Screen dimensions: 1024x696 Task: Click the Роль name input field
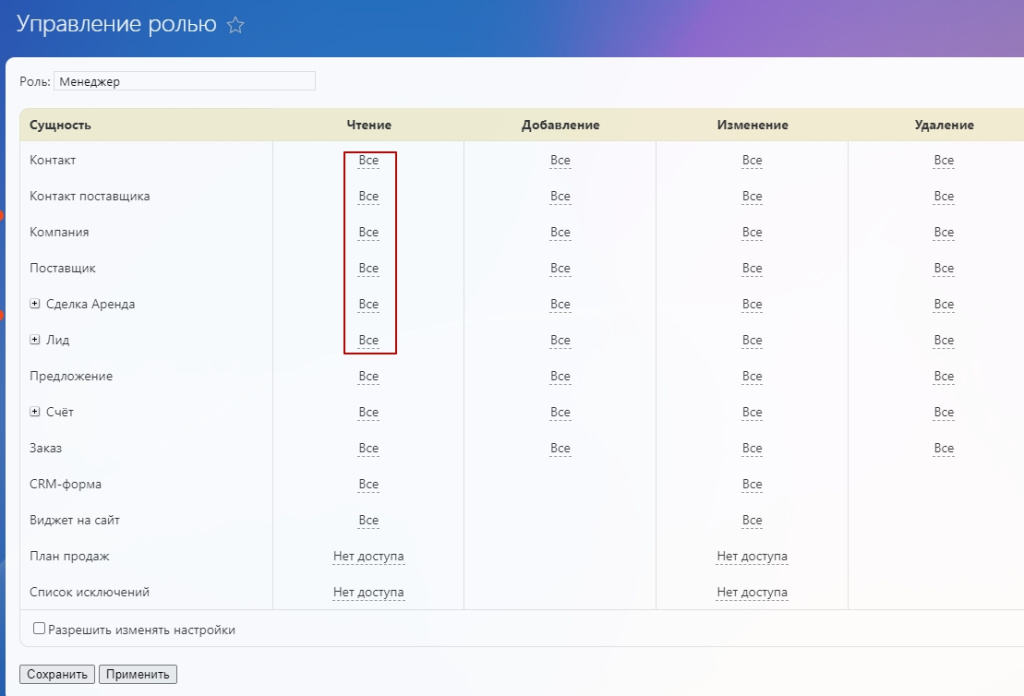[x=184, y=81]
